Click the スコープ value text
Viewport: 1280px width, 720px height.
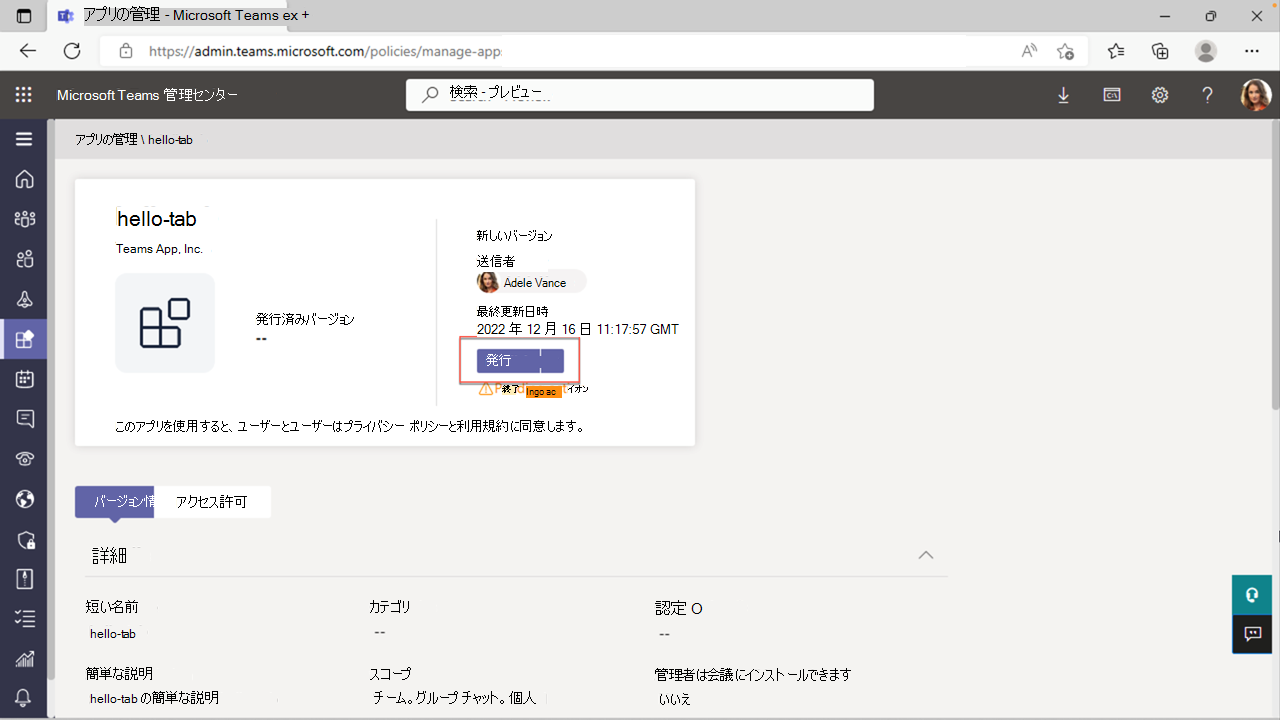pyautogui.click(x=455, y=698)
